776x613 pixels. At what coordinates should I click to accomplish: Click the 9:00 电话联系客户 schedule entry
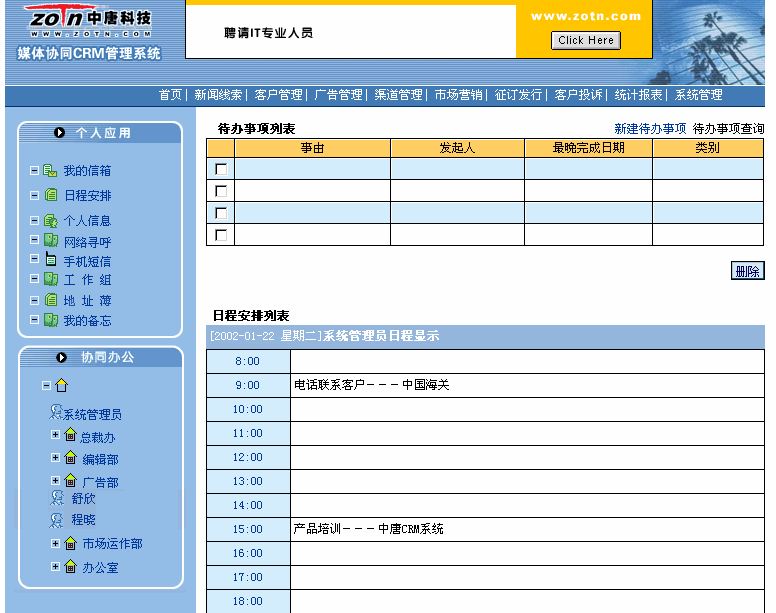click(371, 385)
